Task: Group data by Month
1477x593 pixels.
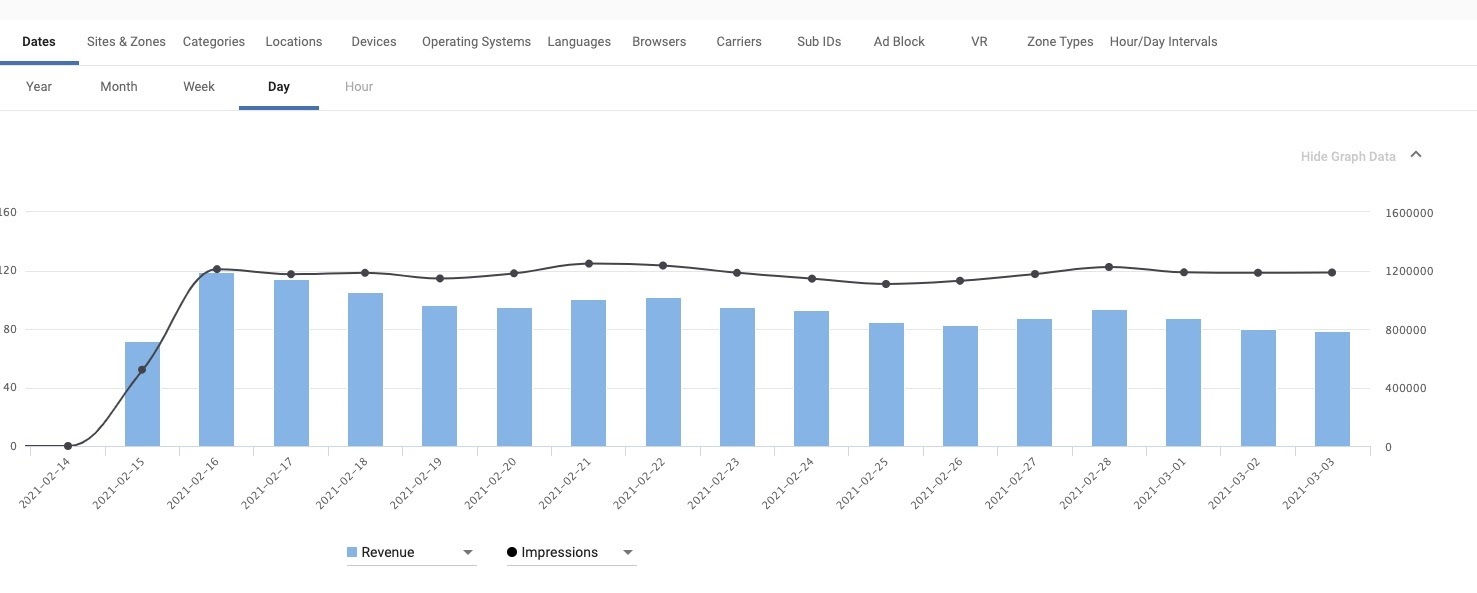Action: click(x=118, y=87)
